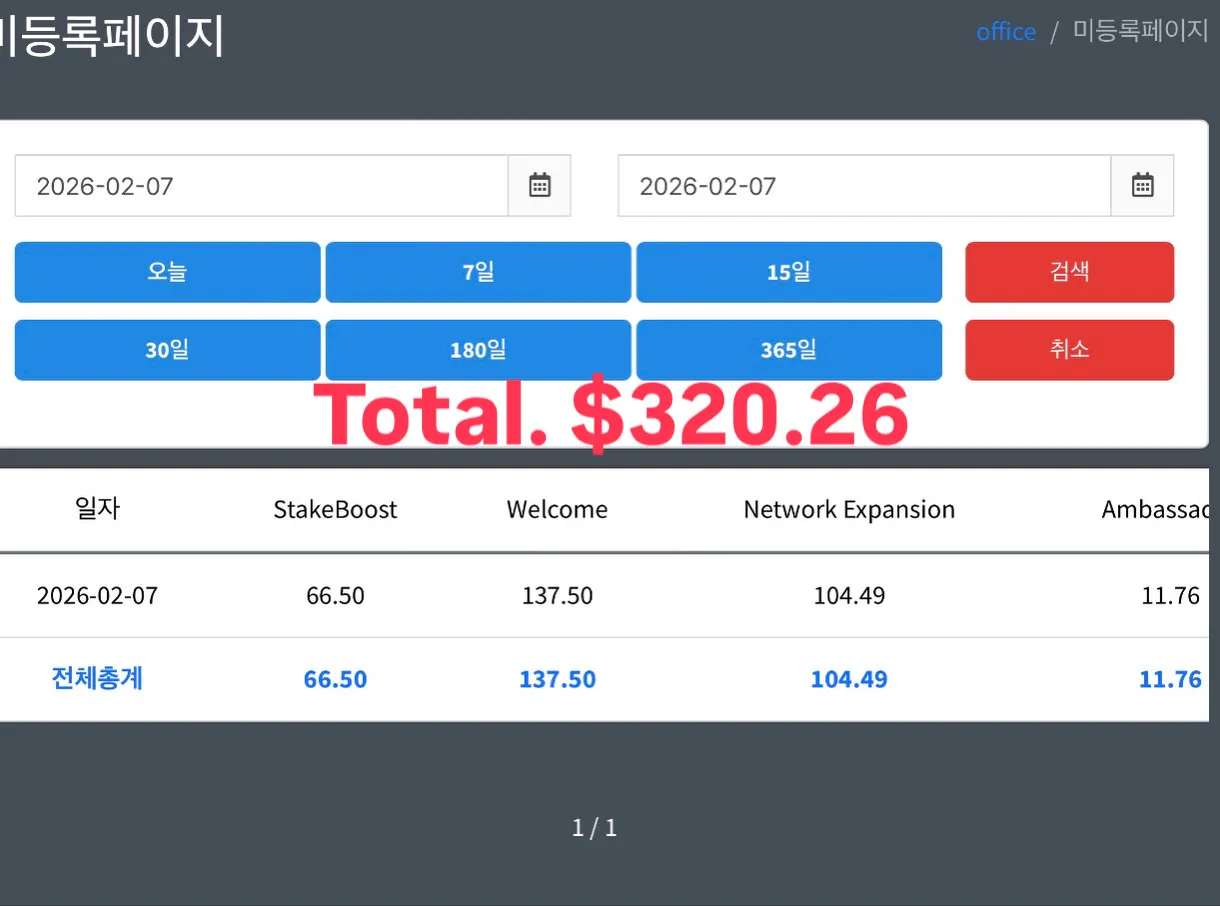Click the end date input field
Image resolution: width=1220 pixels, height=906 pixels.
(x=865, y=186)
